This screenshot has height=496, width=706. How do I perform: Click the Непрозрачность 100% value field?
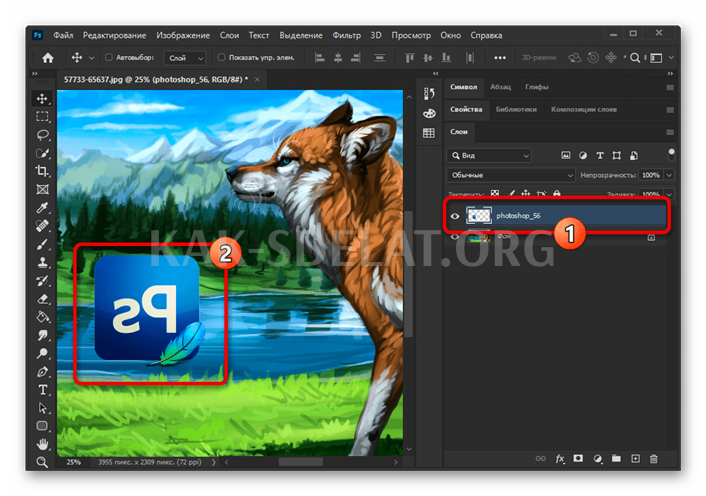coord(651,175)
